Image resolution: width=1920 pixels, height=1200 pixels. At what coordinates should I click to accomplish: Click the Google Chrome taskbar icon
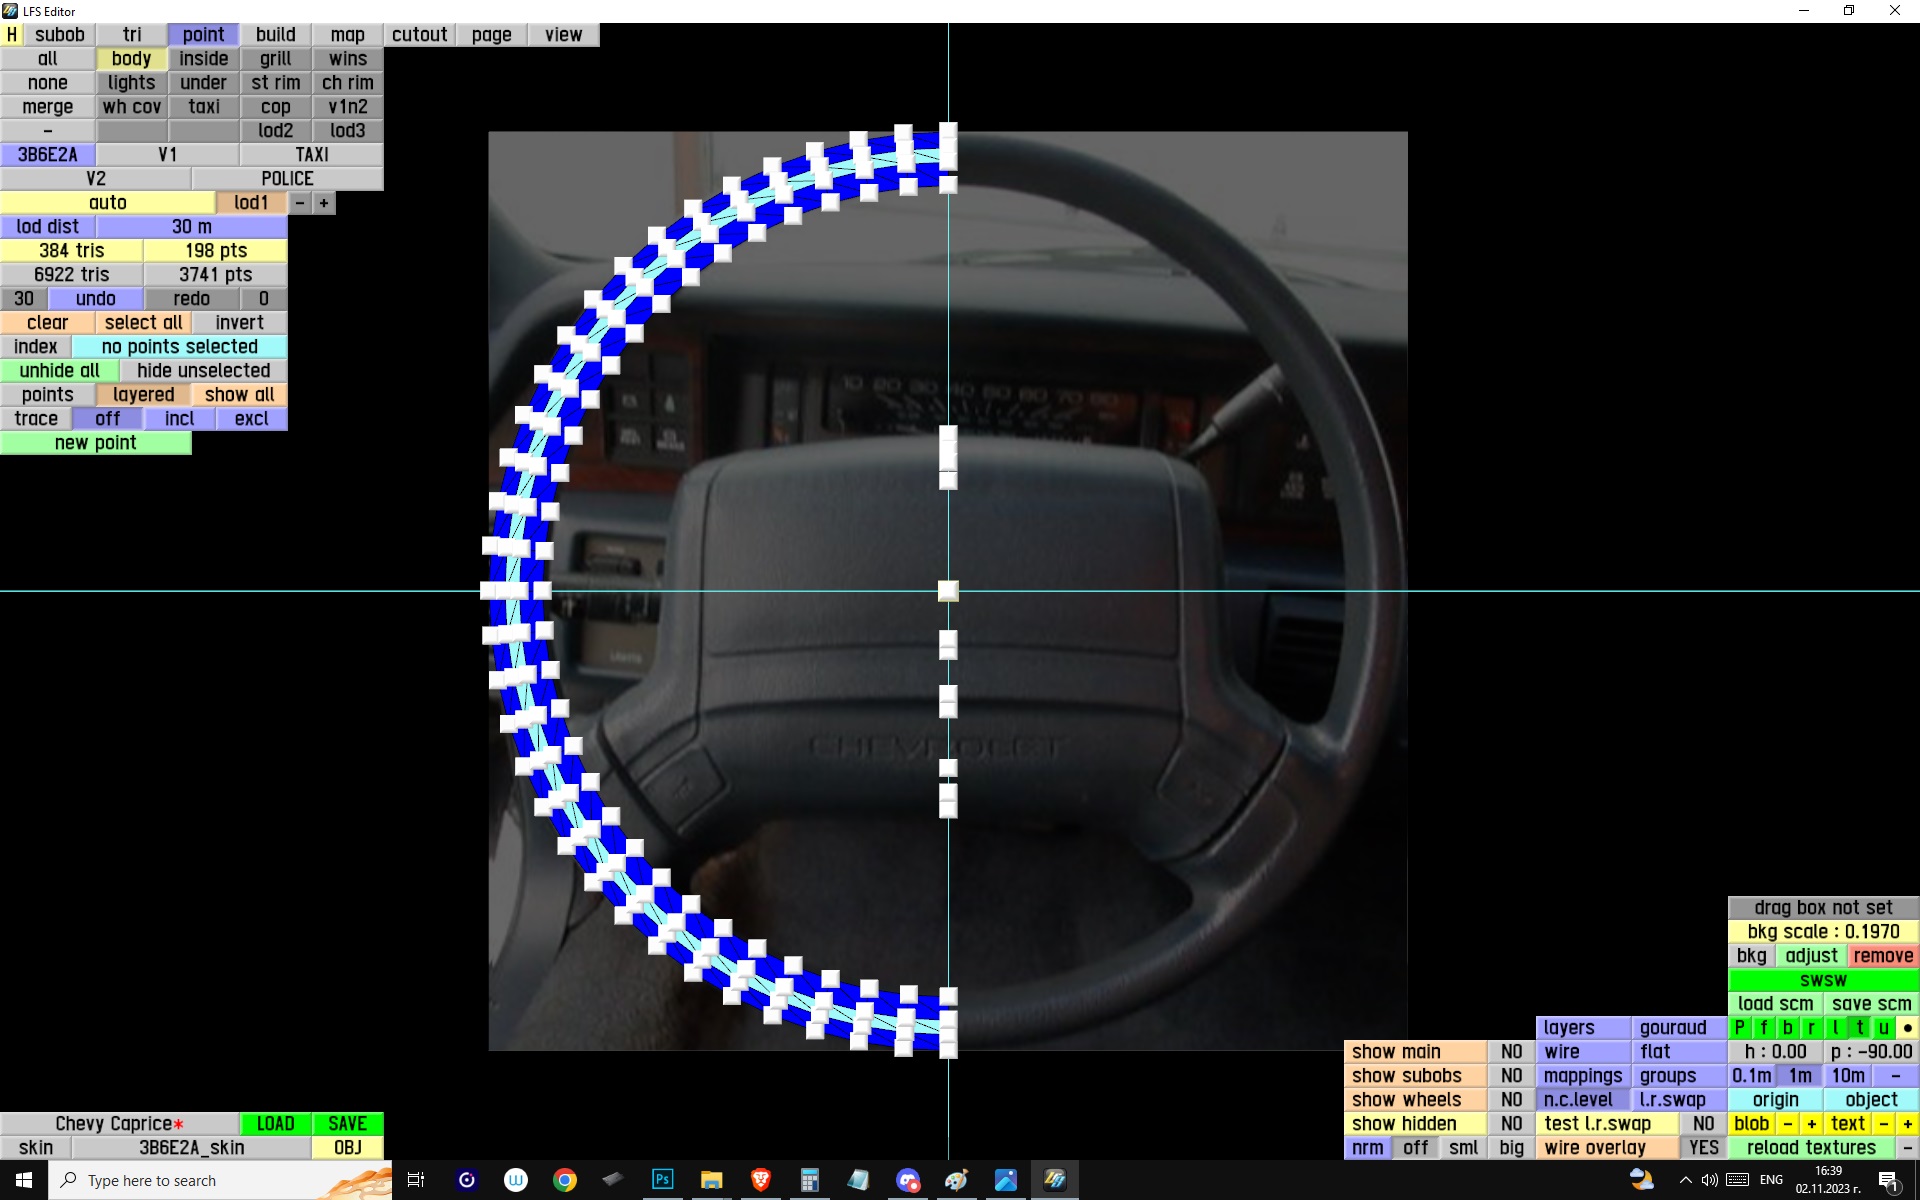(564, 1180)
